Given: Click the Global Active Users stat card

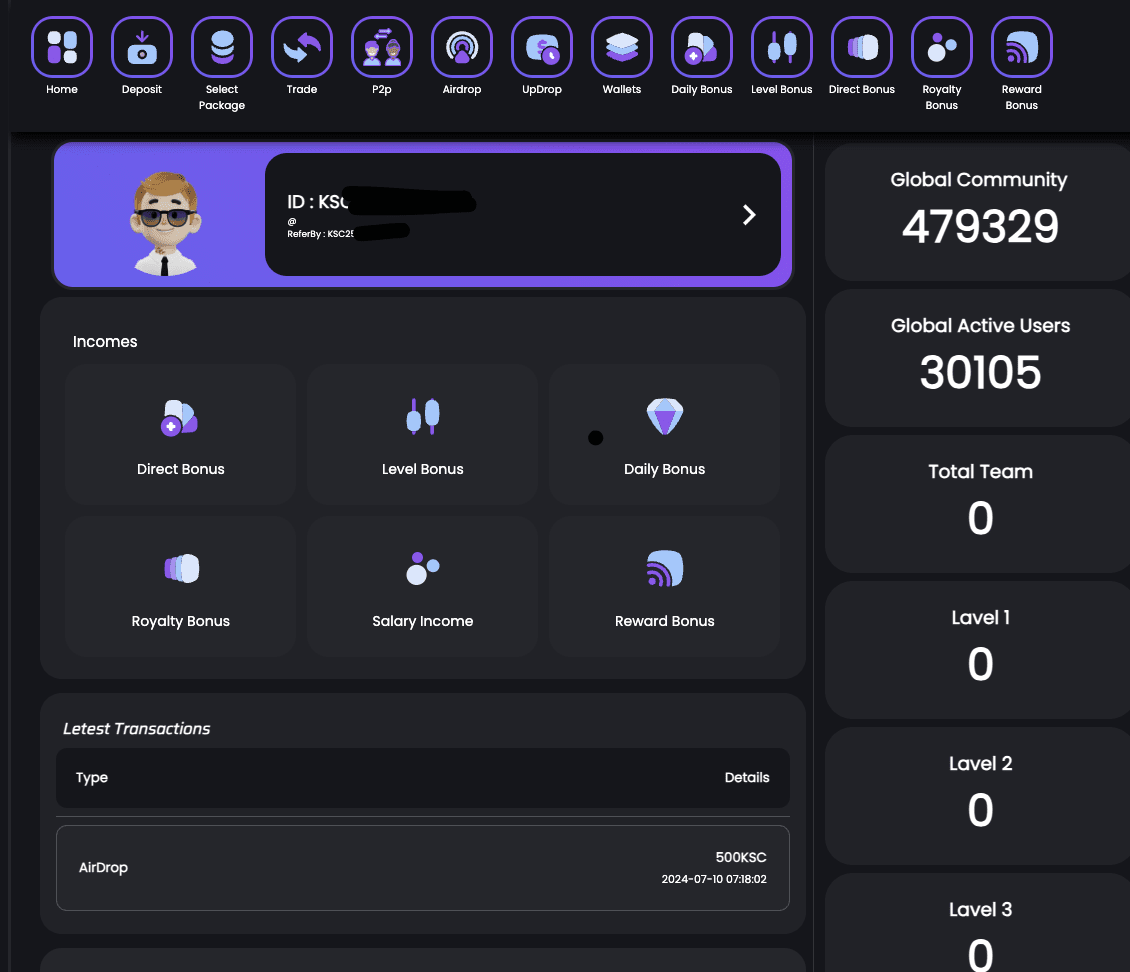Looking at the screenshot, I should point(980,355).
